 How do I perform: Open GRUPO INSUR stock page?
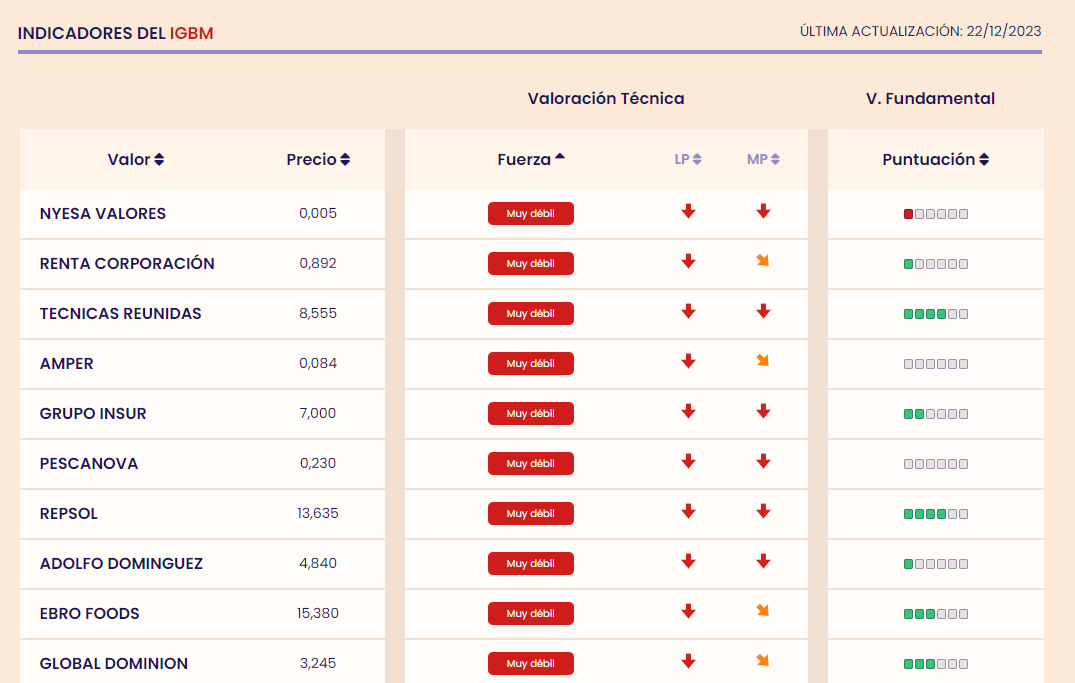point(93,414)
